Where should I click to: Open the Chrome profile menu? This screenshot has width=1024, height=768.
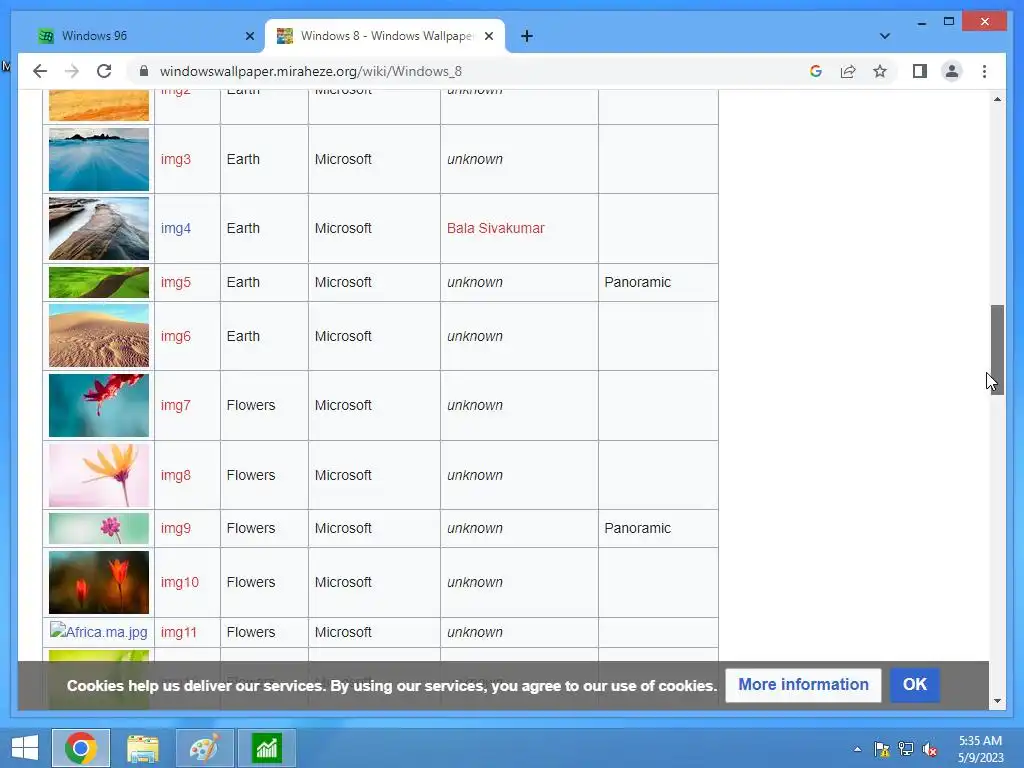(952, 71)
